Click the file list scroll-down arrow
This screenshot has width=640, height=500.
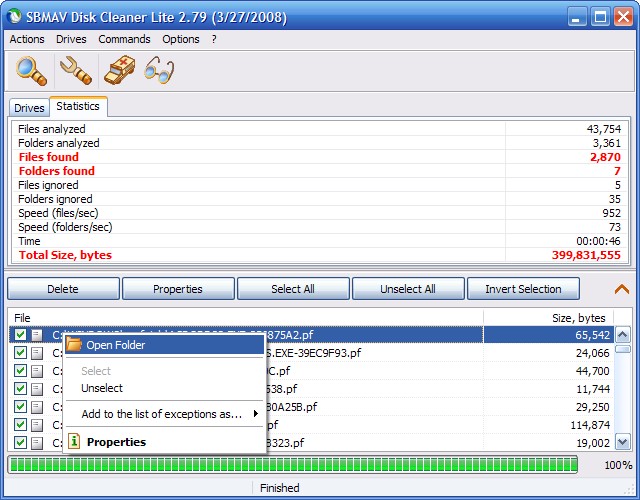coord(622,442)
